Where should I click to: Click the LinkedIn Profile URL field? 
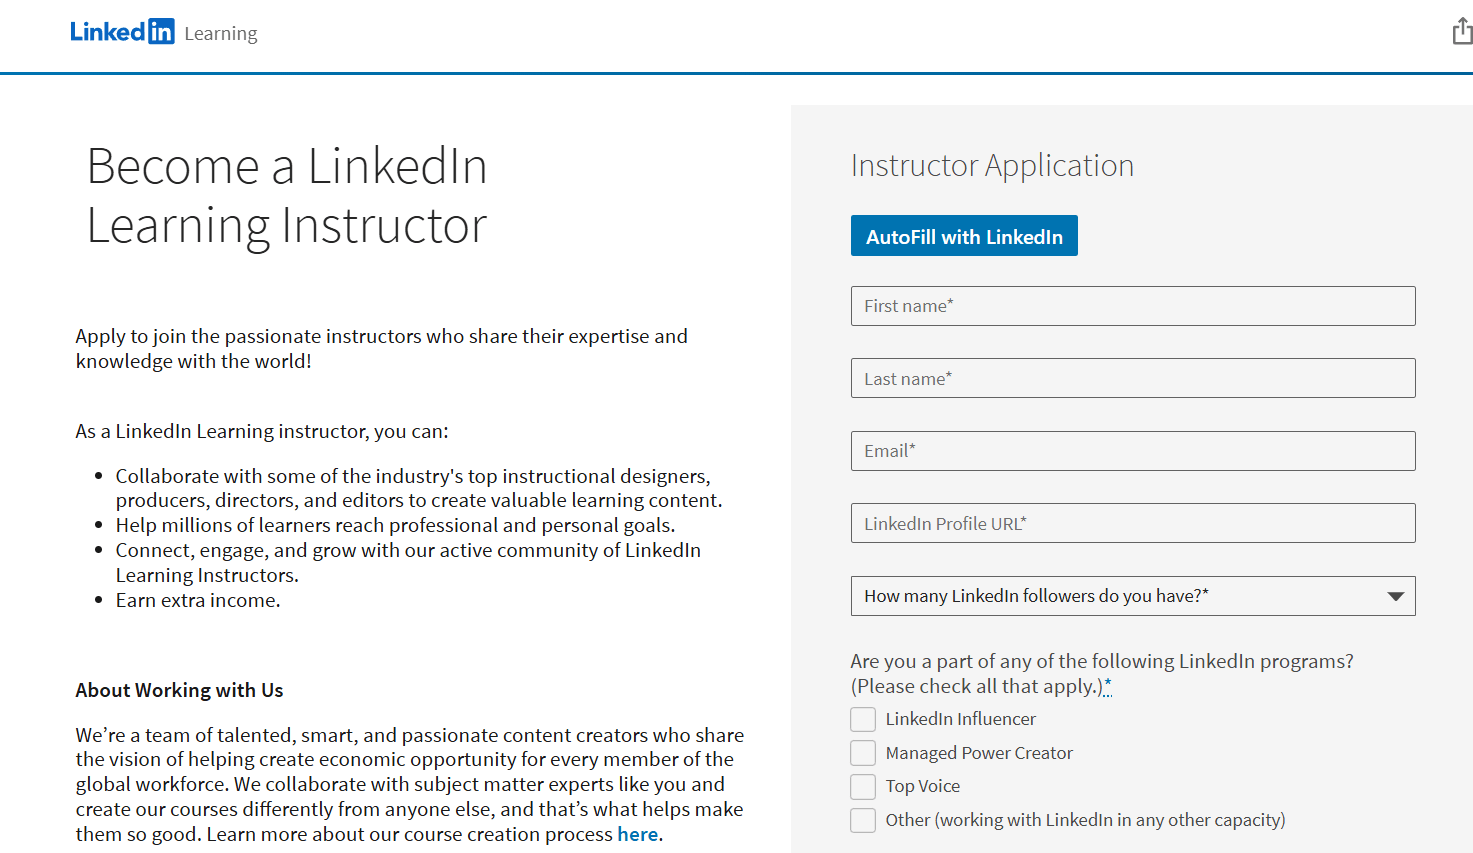[x=1132, y=524]
